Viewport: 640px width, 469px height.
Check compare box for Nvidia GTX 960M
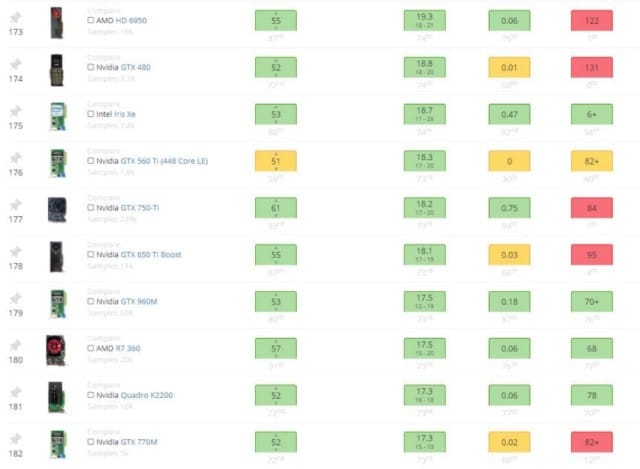click(91, 301)
